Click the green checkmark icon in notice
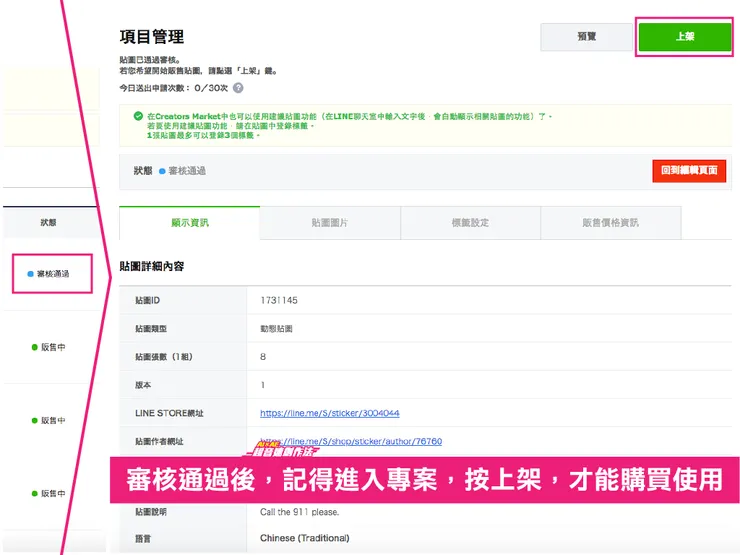The width and height of the screenshot is (740, 555). [x=138, y=116]
